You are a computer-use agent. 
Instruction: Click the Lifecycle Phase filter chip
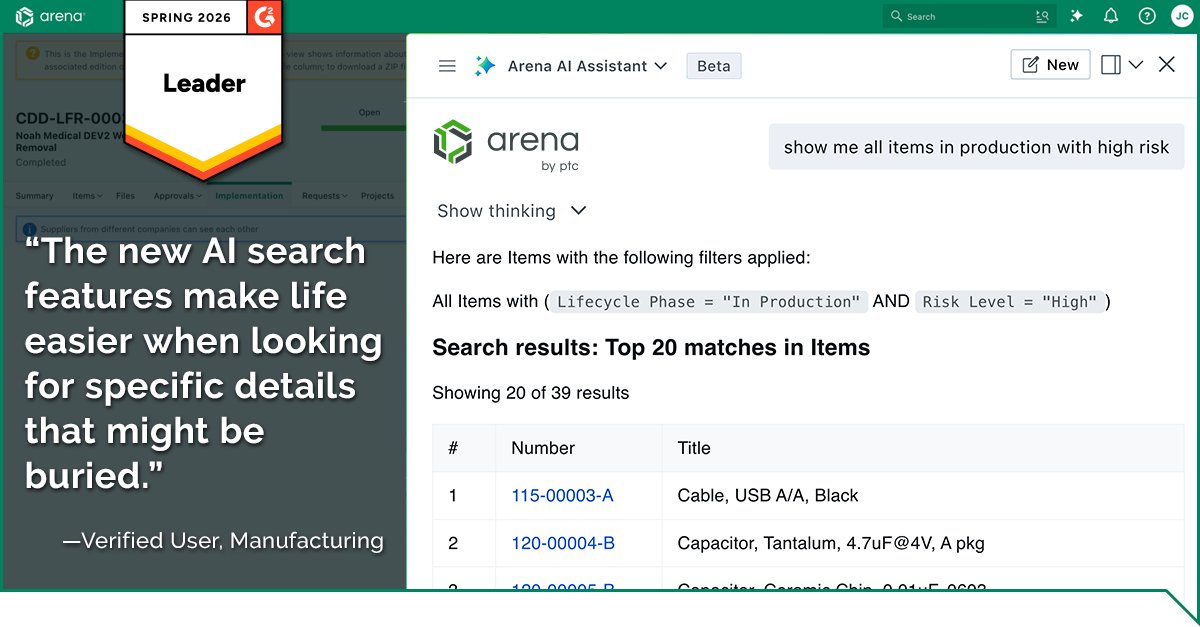coord(708,302)
